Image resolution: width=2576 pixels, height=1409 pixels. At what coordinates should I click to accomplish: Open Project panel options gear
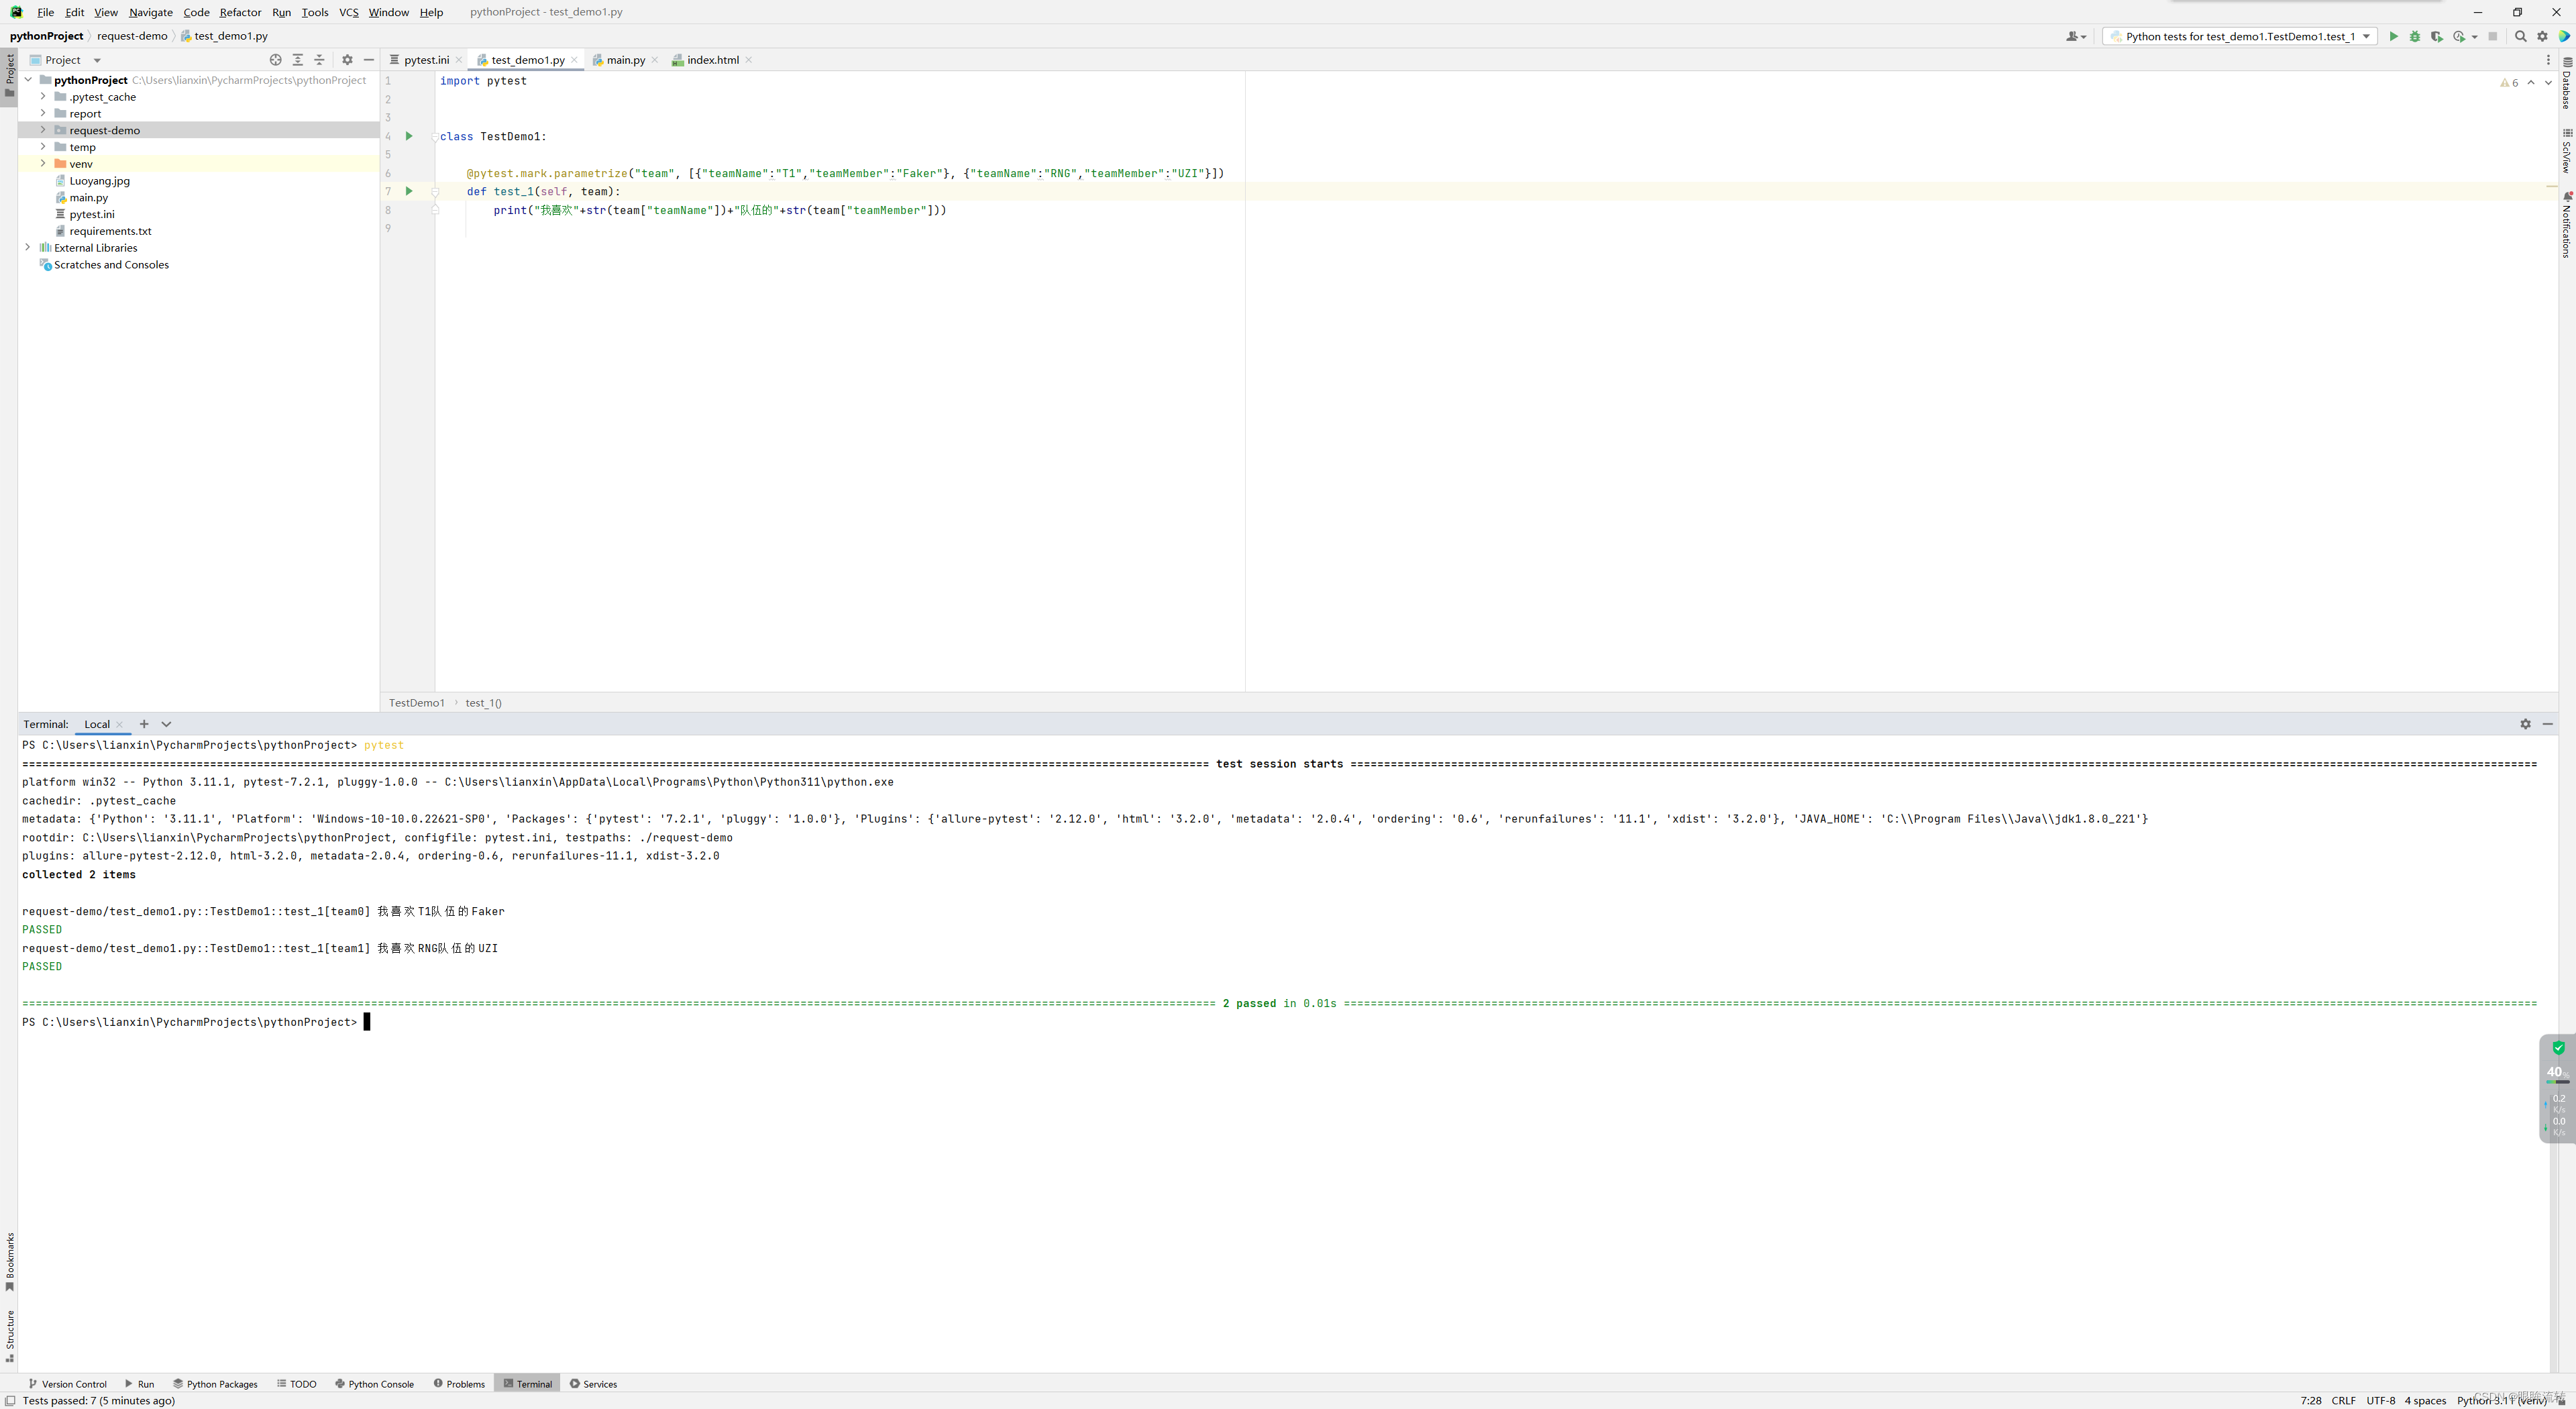pyautogui.click(x=347, y=60)
